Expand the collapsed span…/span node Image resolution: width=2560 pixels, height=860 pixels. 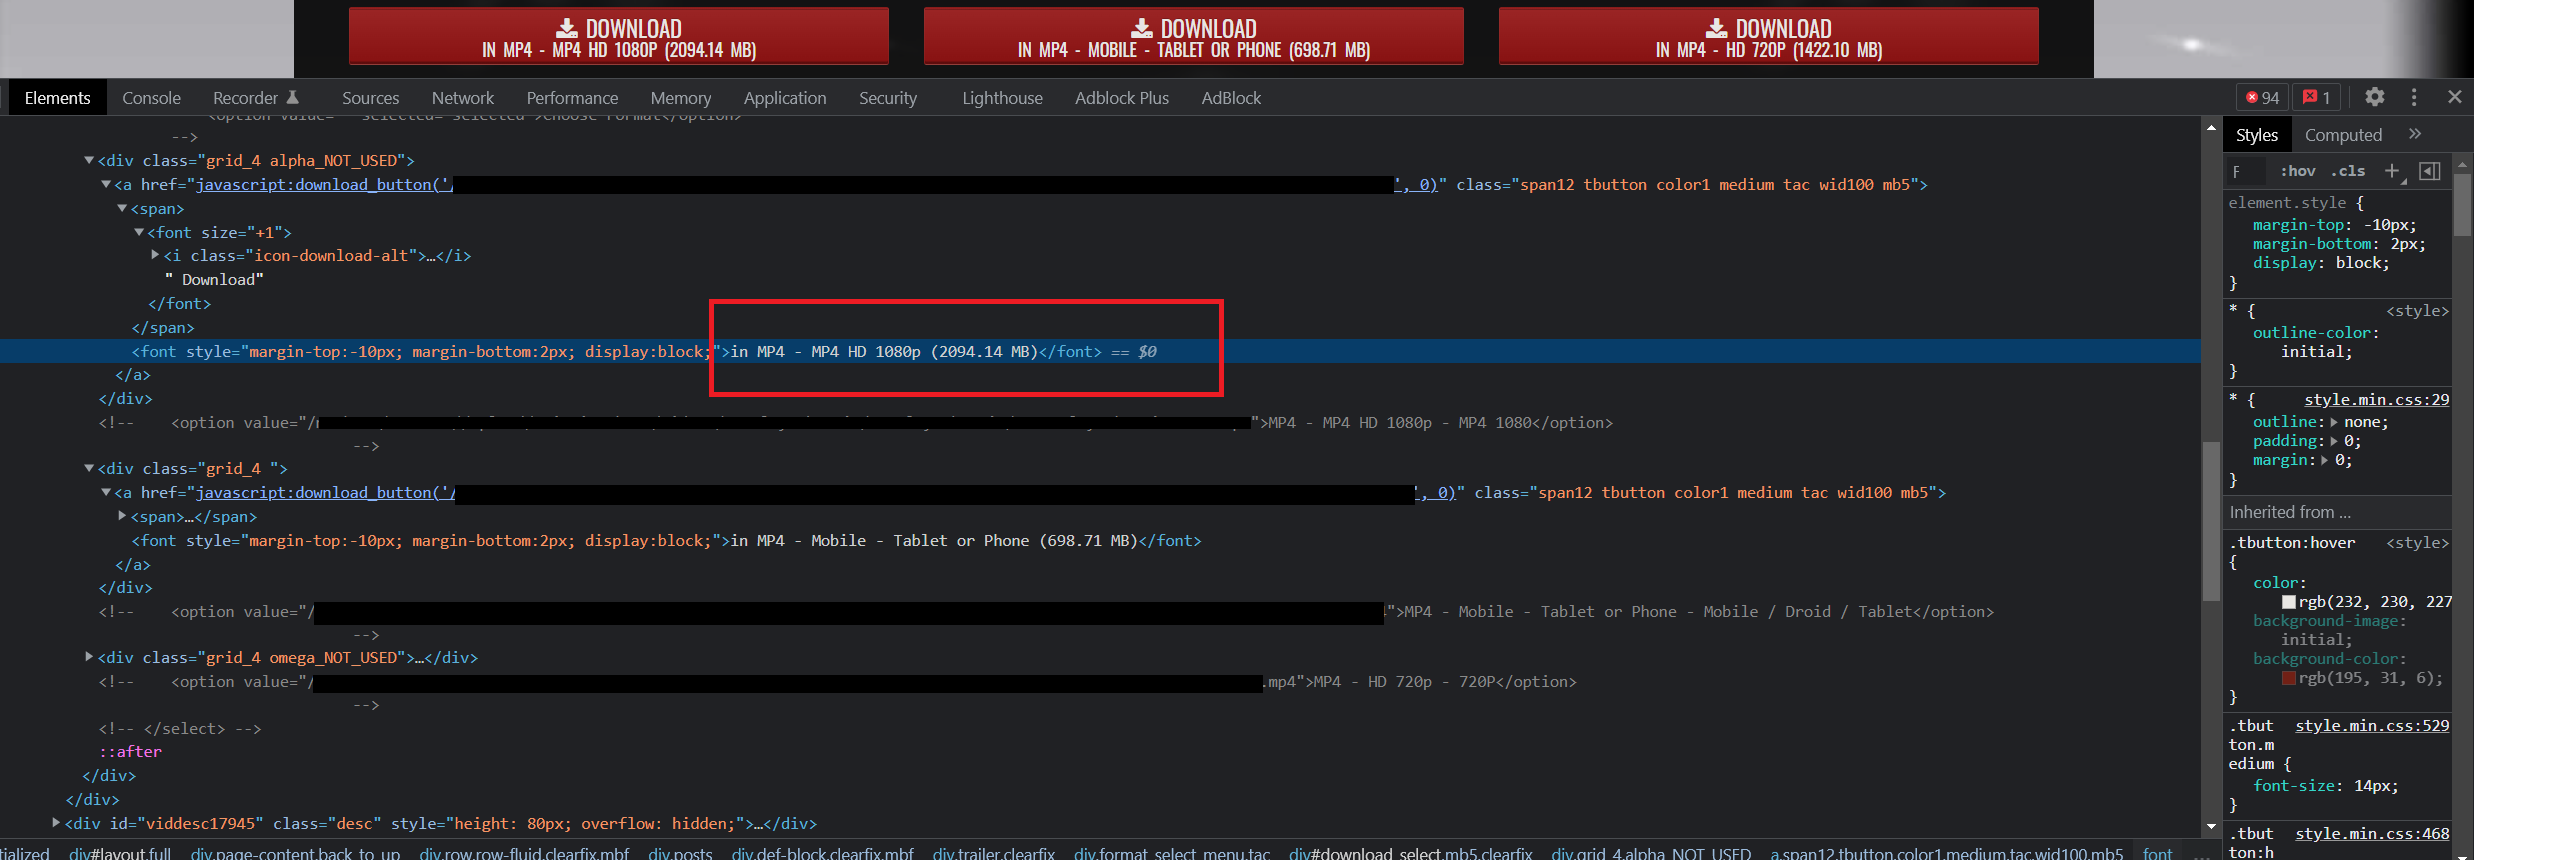122,516
